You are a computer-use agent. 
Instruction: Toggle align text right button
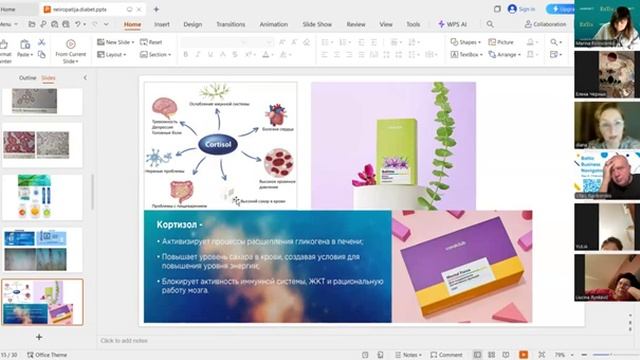pos(349,54)
